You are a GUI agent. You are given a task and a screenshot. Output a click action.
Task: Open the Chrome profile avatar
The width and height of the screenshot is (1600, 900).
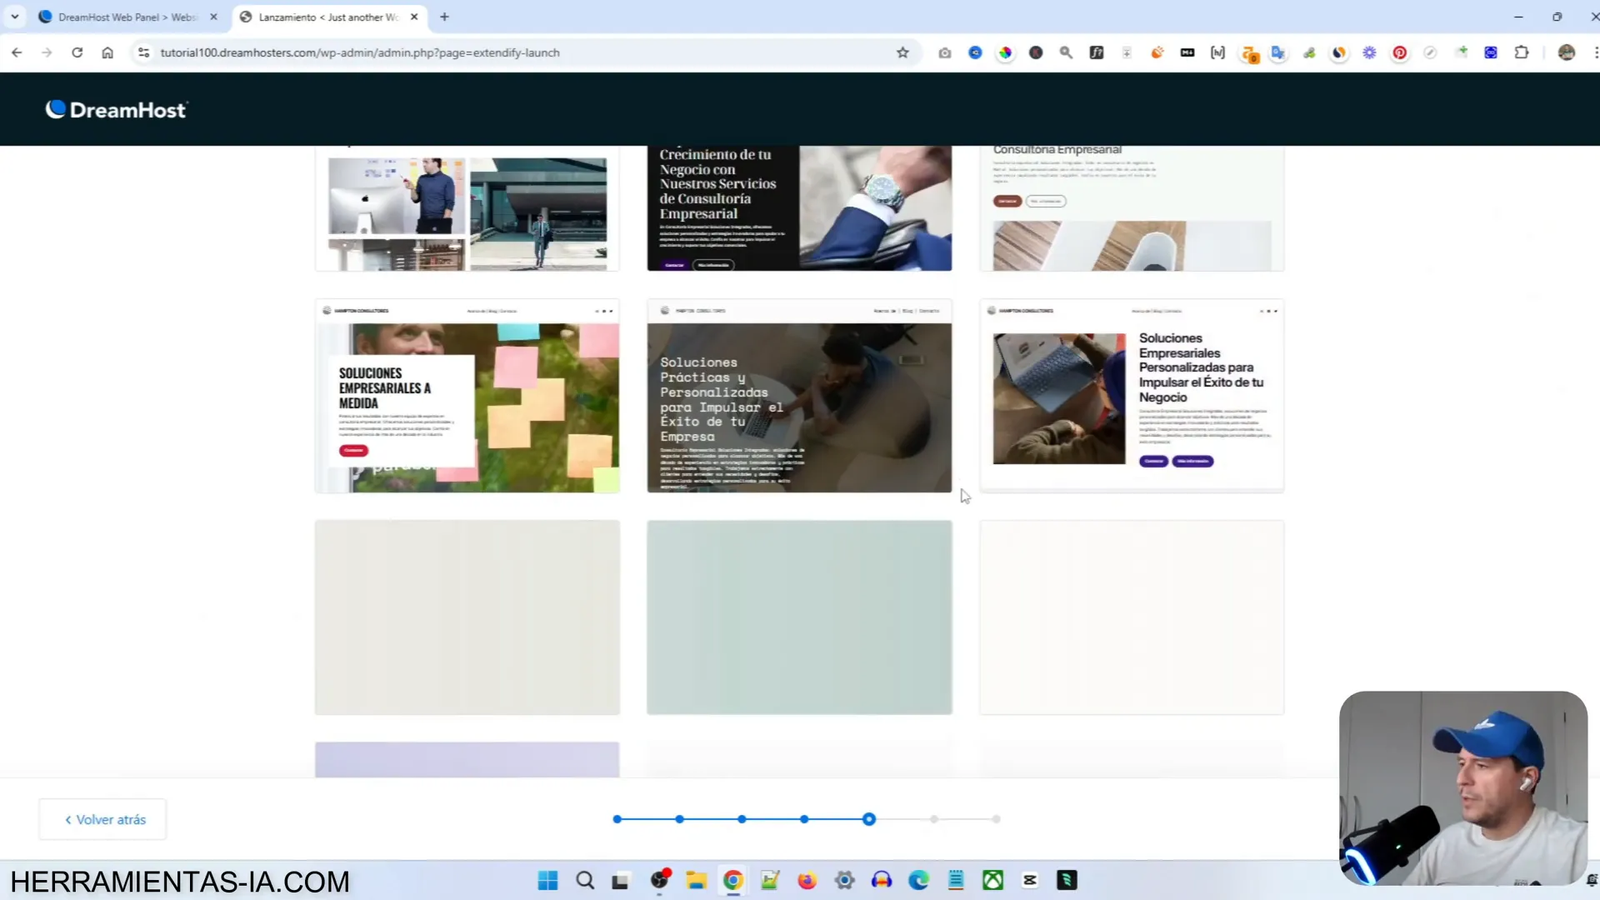click(x=1566, y=52)
